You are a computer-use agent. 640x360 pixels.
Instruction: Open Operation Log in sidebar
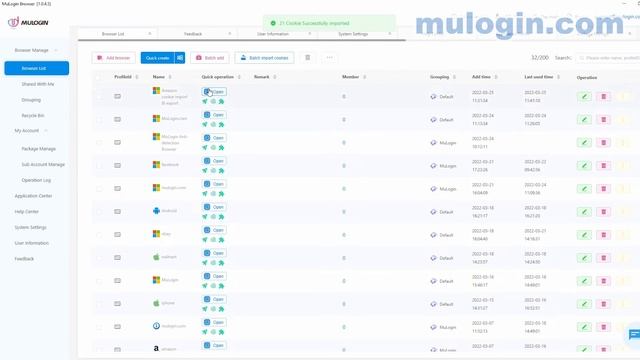point(36,180)
